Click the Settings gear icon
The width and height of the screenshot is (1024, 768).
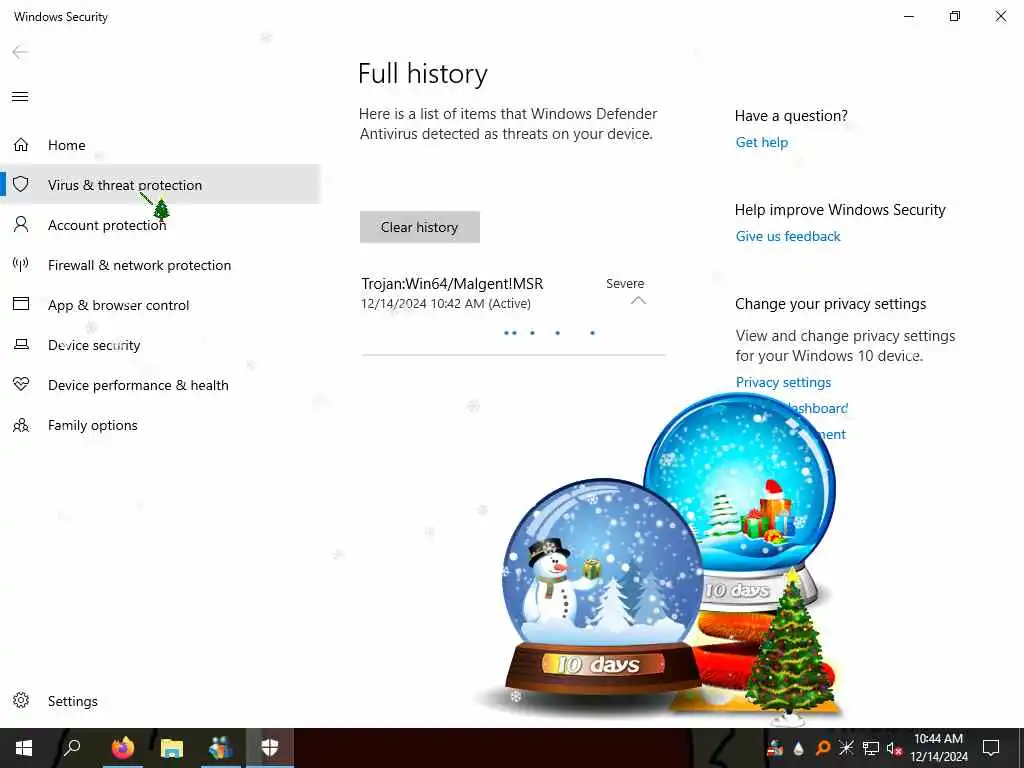[21, 700]
